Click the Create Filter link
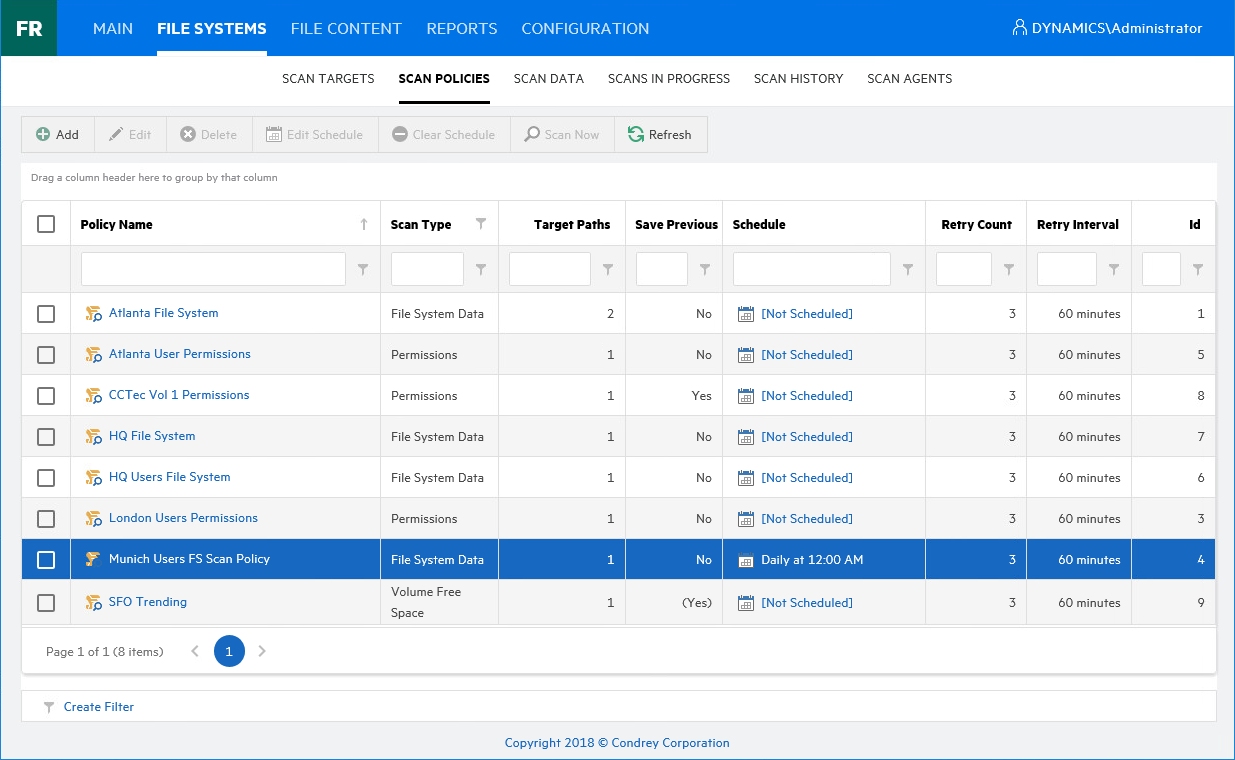The image size is (1235, 760). 98,707
